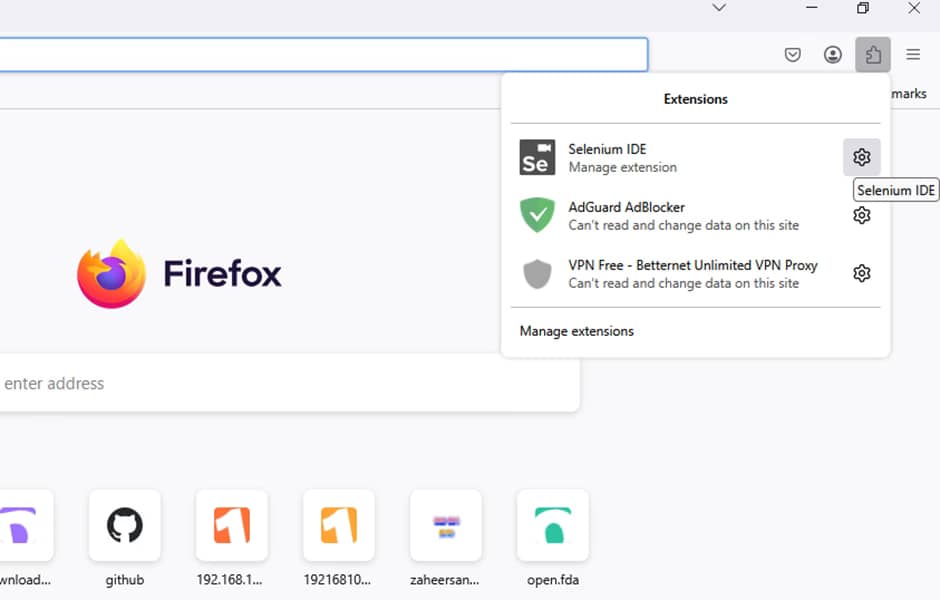940x600 pixels.
Task: Restore down the Firefox window
Action: tap(863, 8)
